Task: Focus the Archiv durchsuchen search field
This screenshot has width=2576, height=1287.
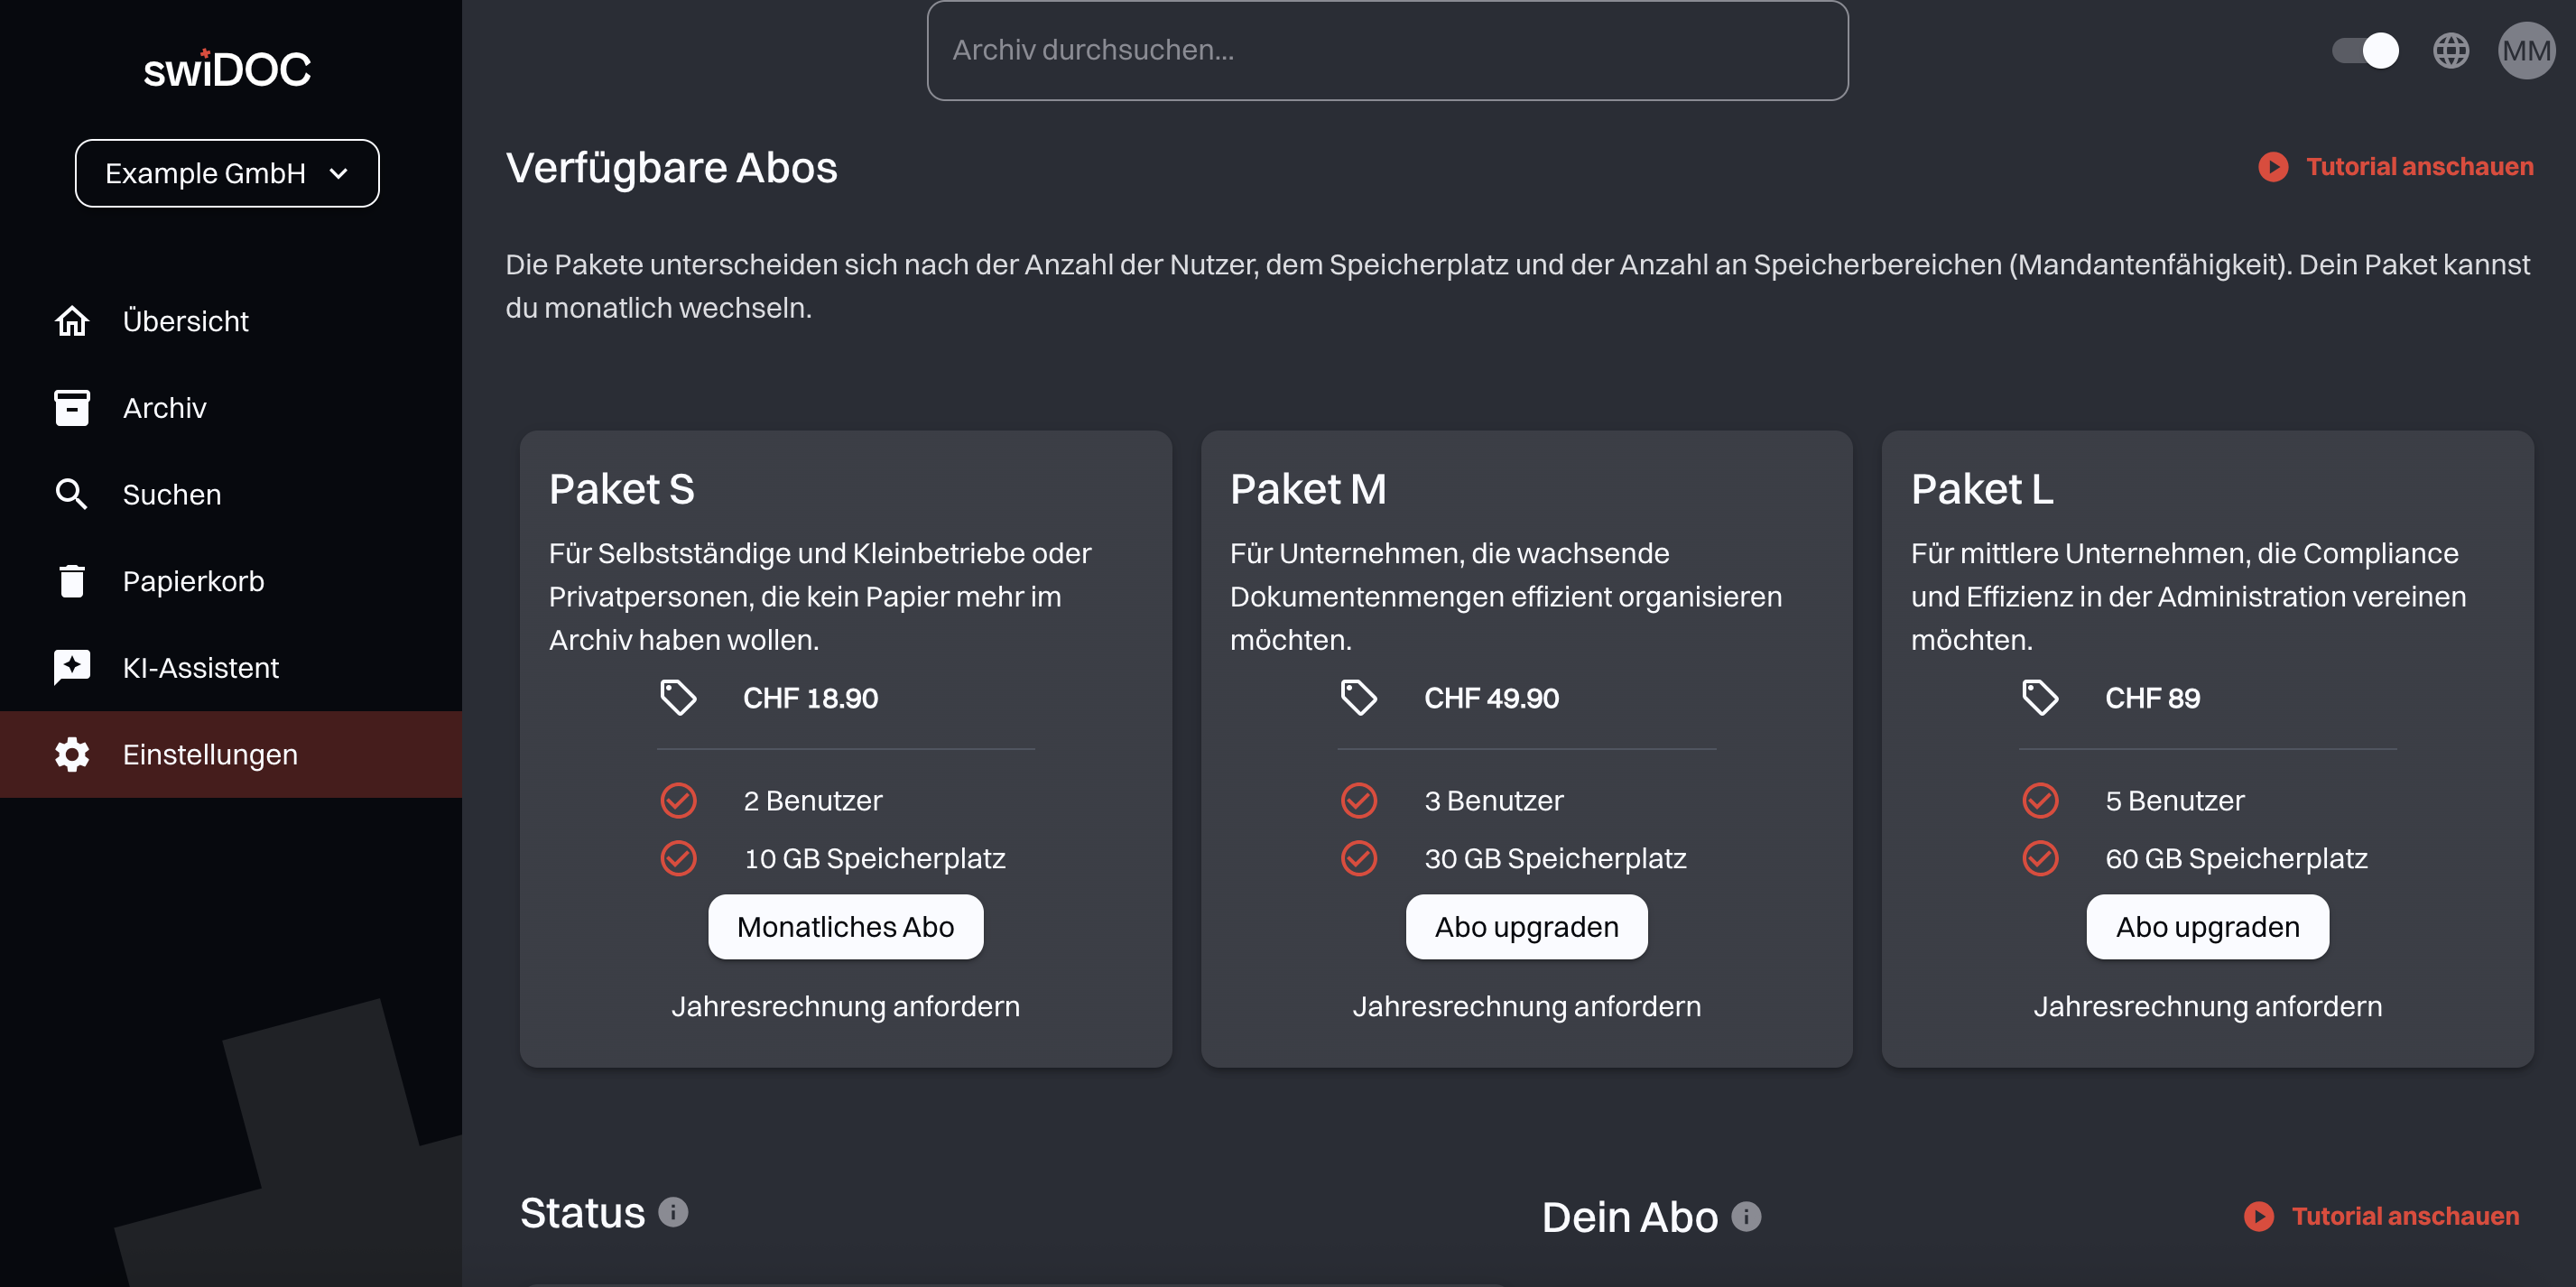Action: click(x=1387, y=50)
